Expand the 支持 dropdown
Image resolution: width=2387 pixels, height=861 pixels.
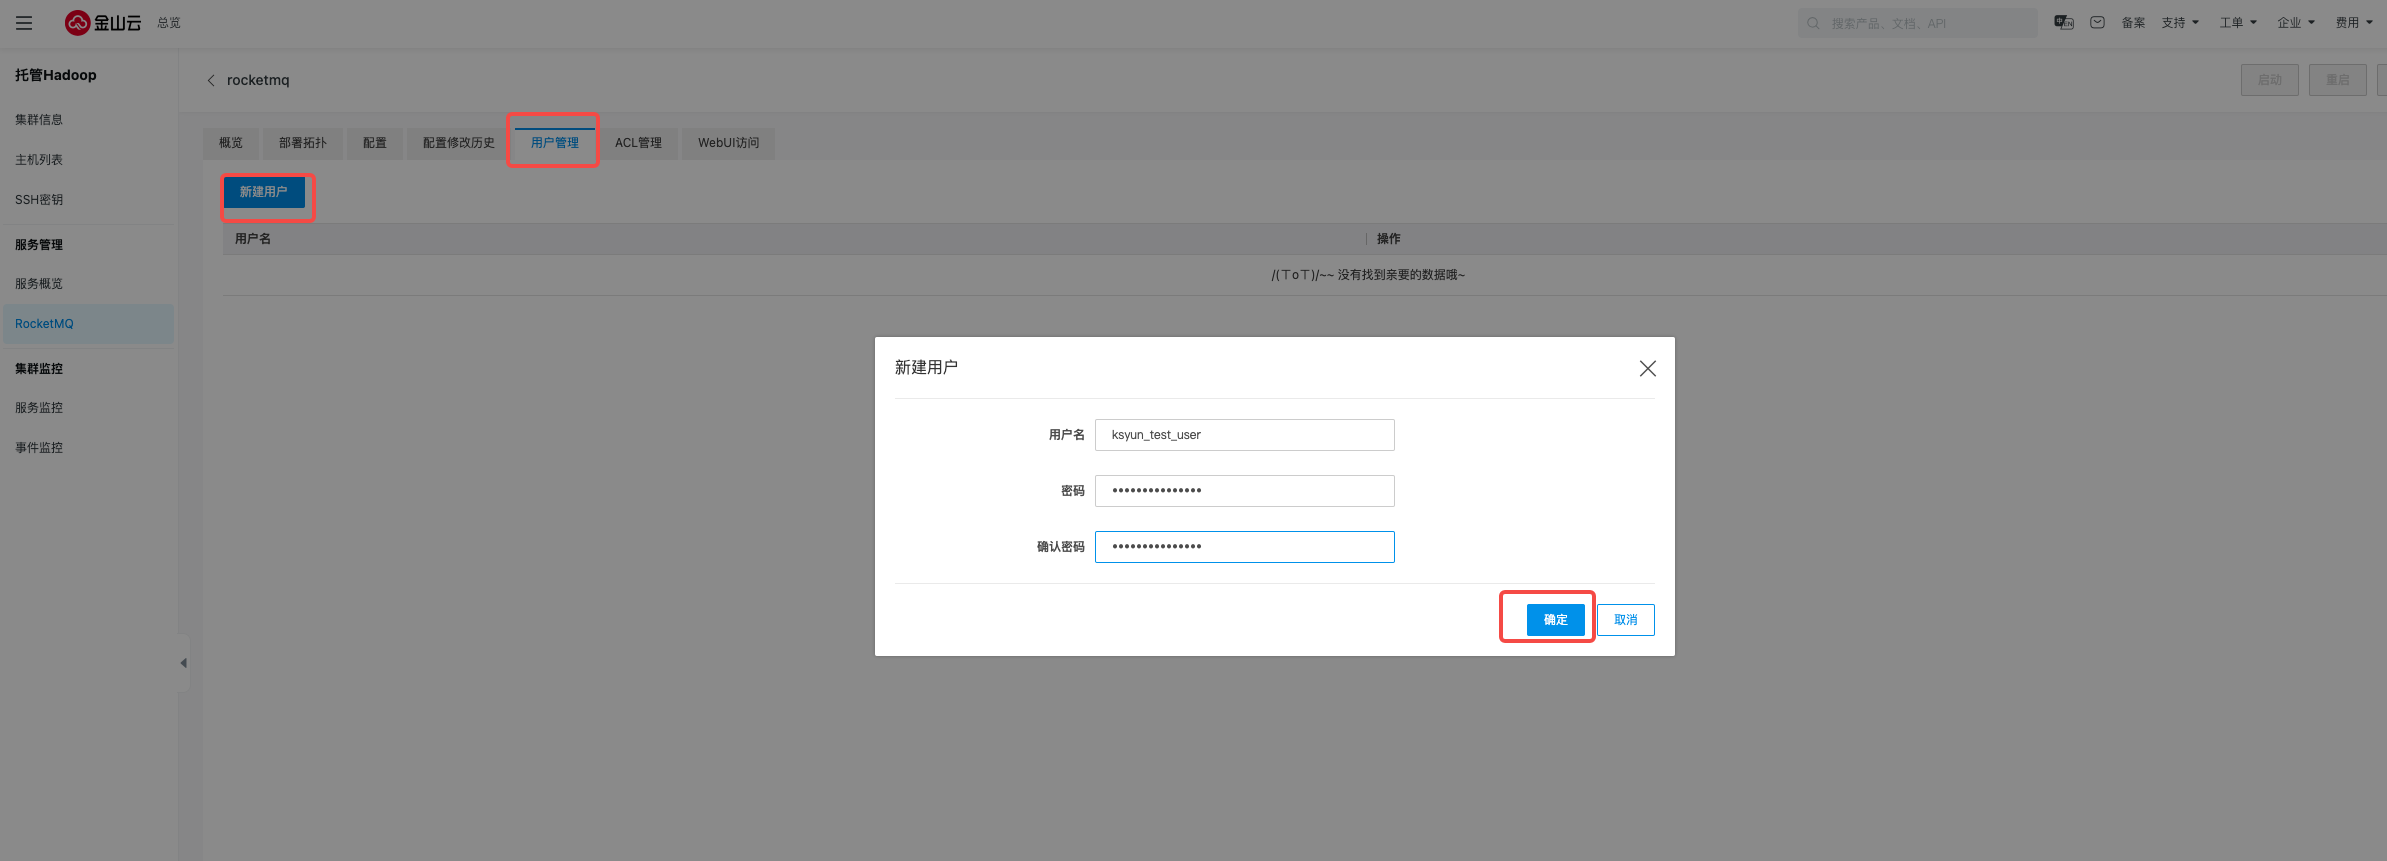(x=2180, y=23)
